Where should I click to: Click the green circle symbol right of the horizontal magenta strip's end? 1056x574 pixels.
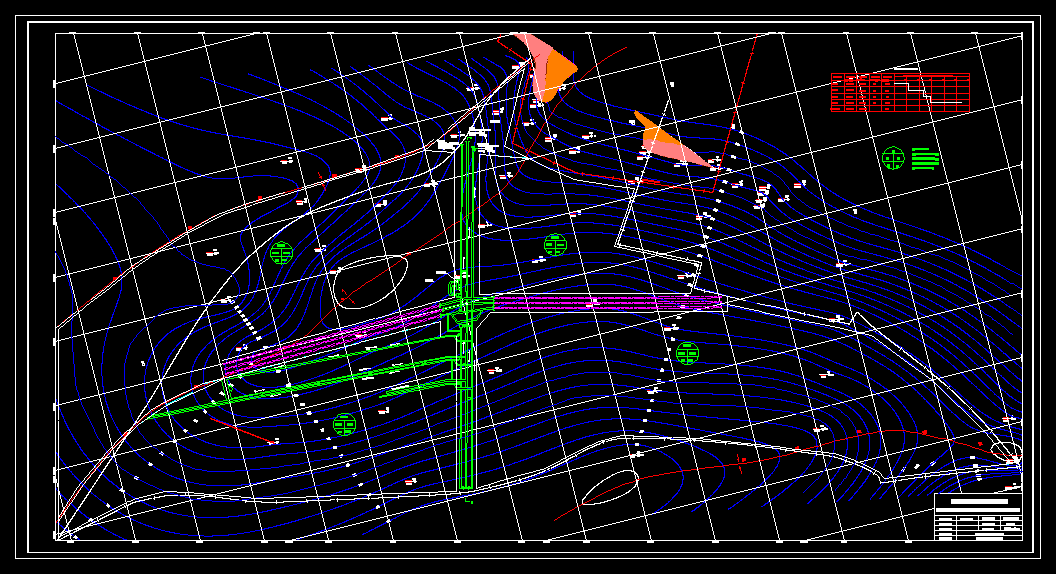pyautogui.click(x=687, y=353)
